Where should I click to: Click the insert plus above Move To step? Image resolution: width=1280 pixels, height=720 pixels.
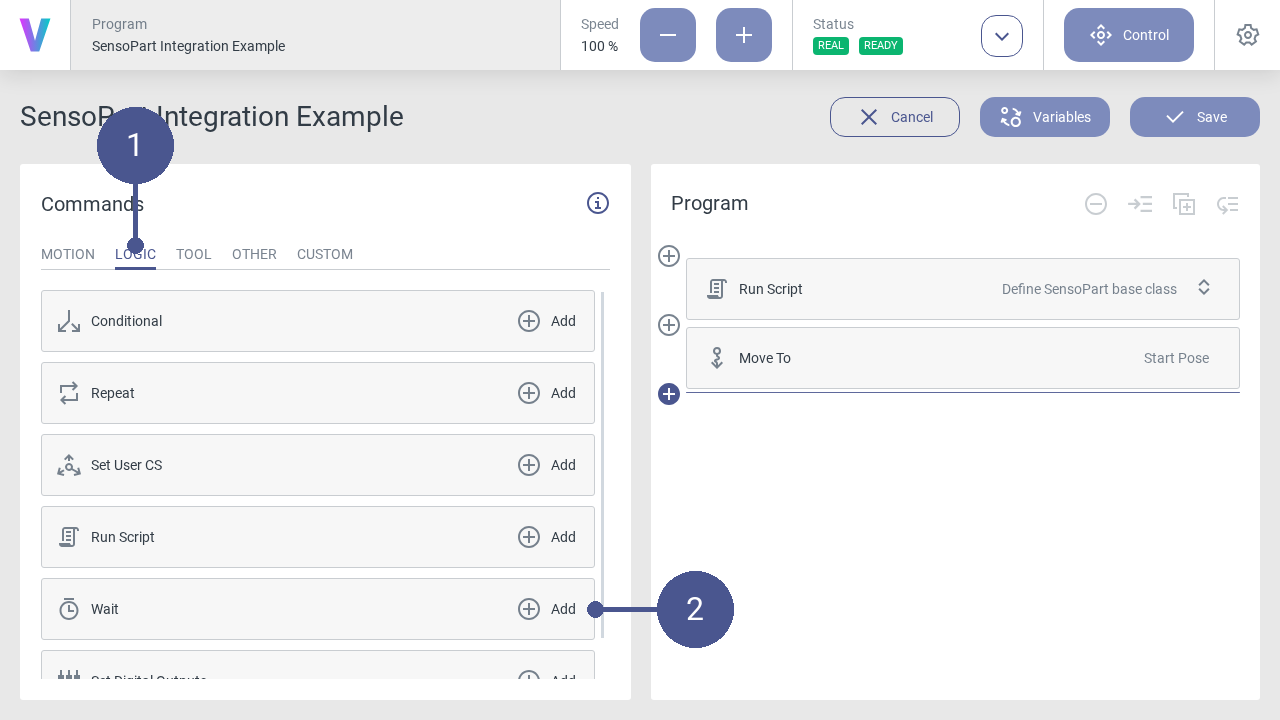[x=669, y=325]
